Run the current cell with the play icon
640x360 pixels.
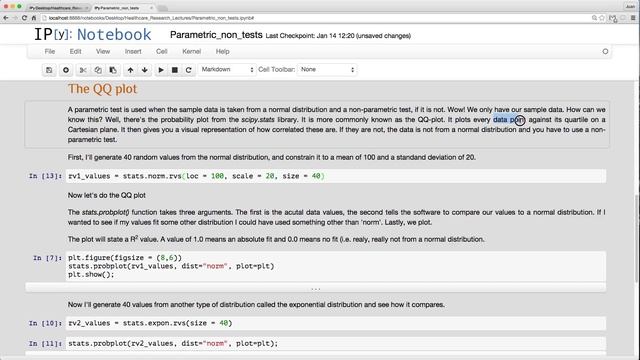point(161,70)
